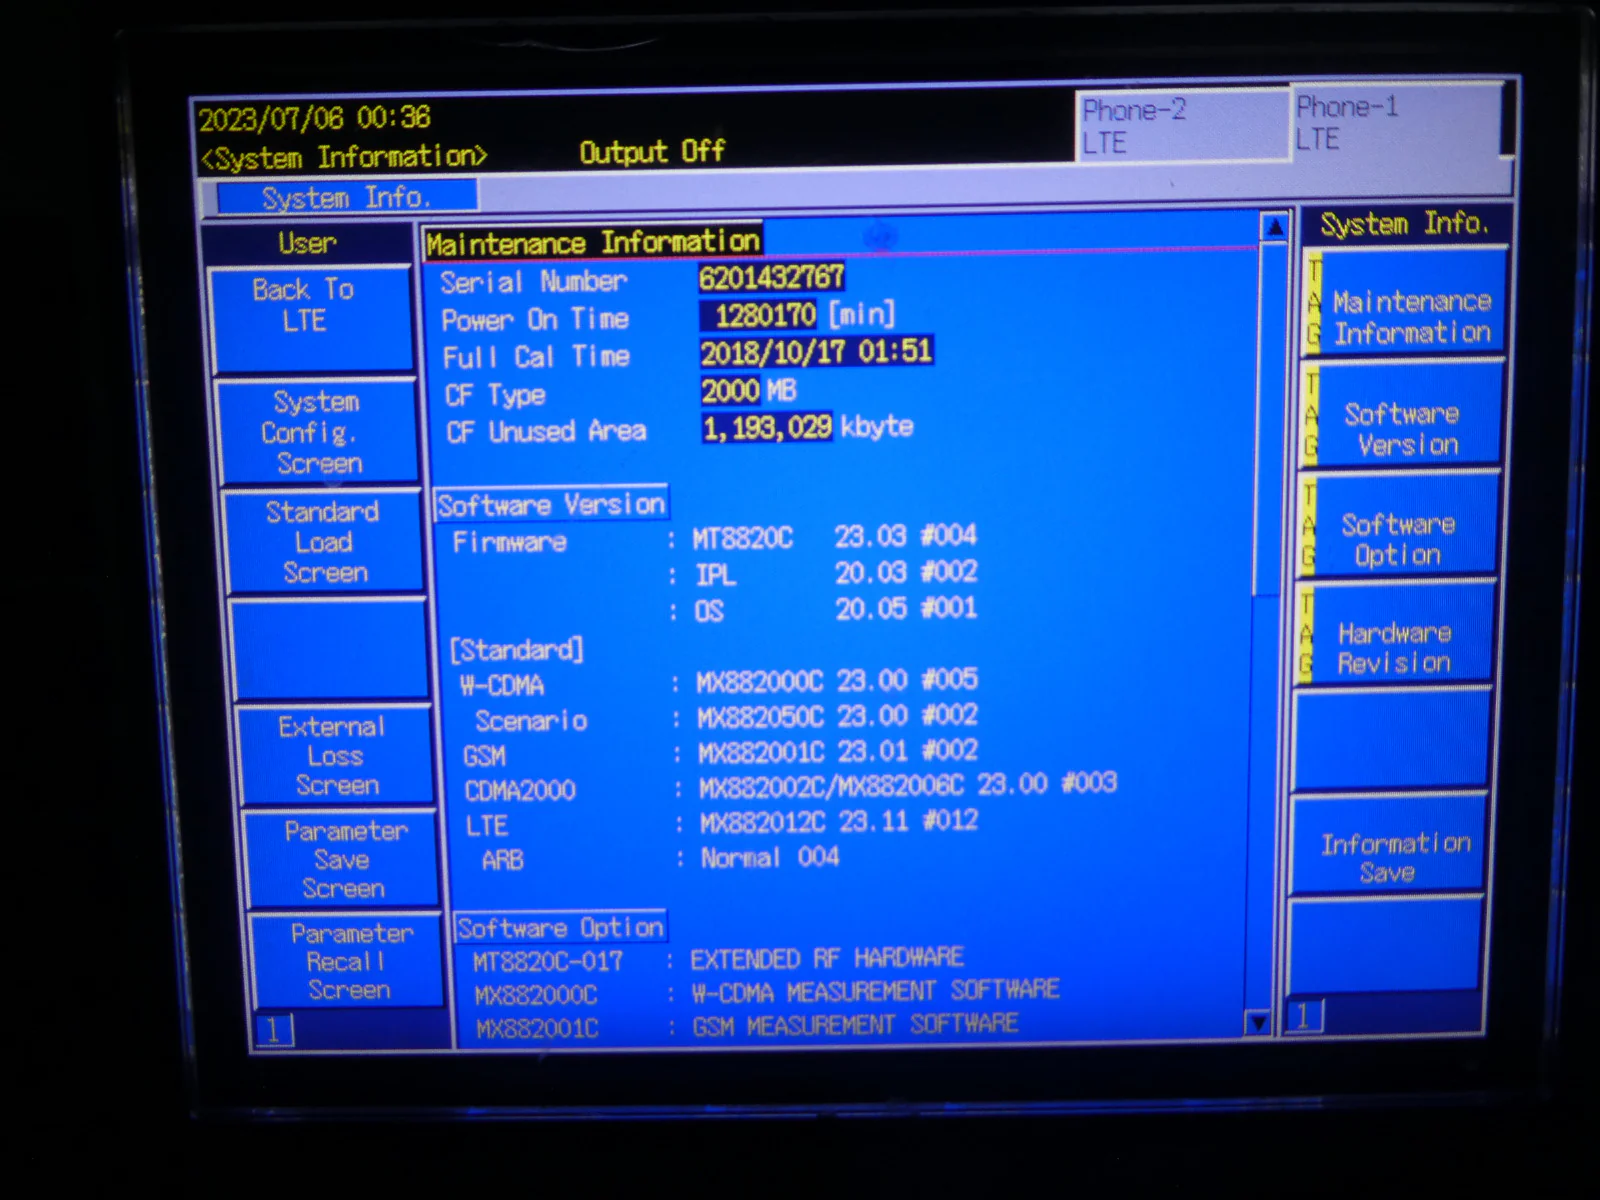Click the left menu page 1 indicator
Viewport: 1600px width, 1200px height.
click(274, 1029)
